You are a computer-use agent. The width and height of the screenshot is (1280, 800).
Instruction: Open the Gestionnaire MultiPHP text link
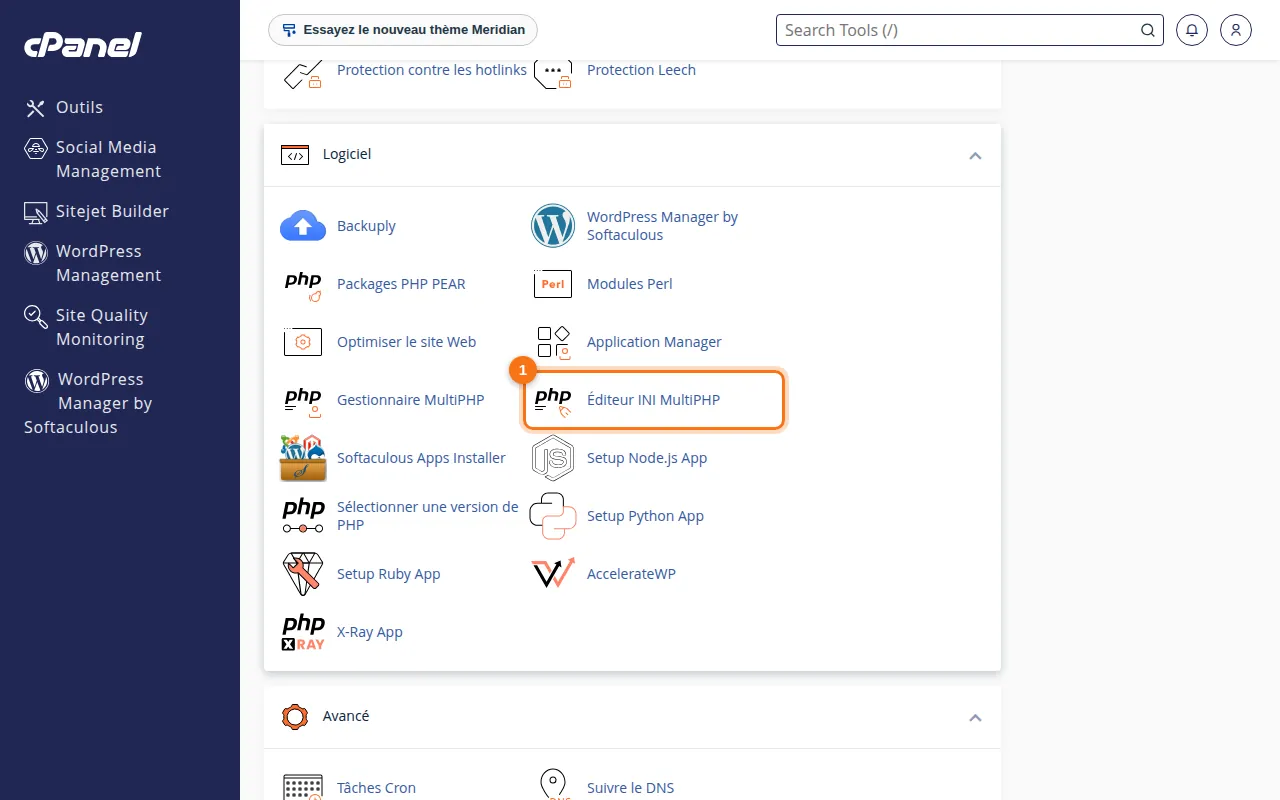click(410, 400)
